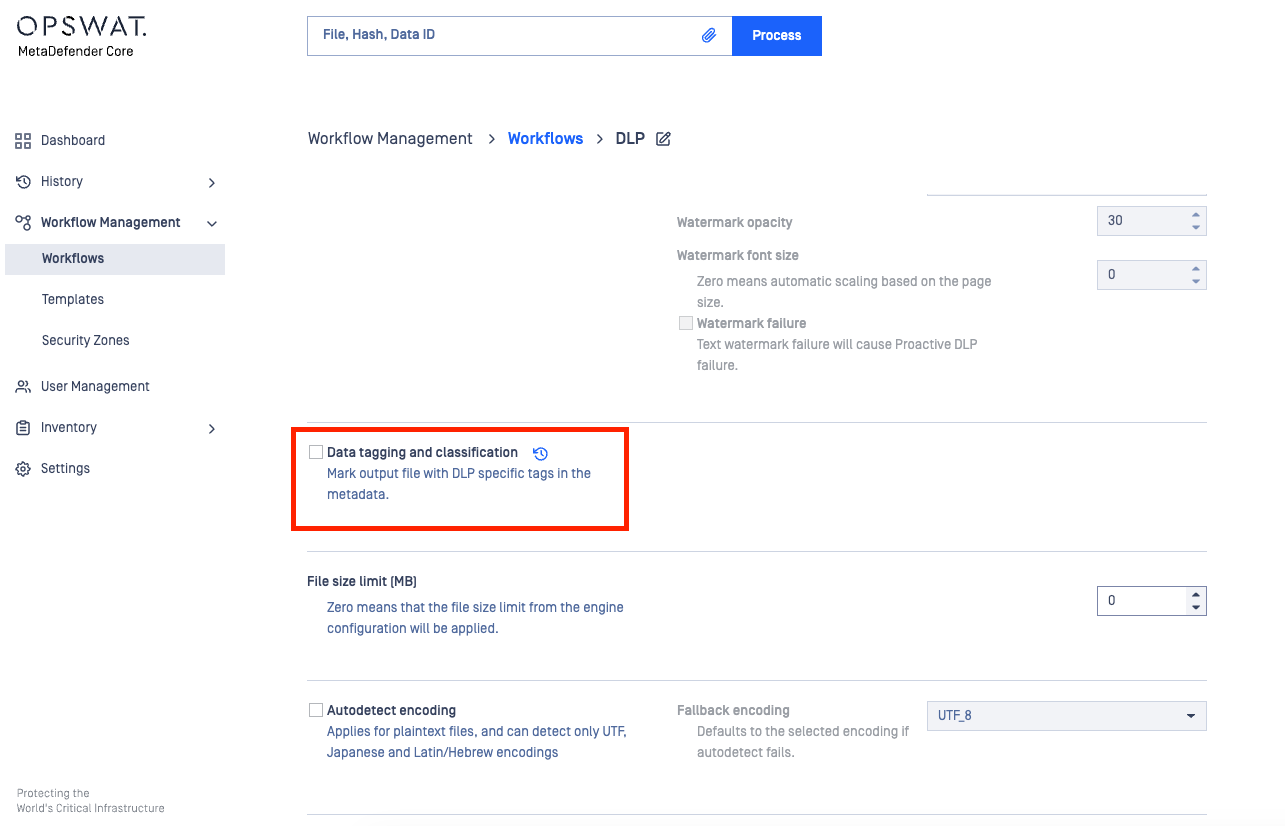Collapse the Workflow Management chevron

(x=211, y=224)
